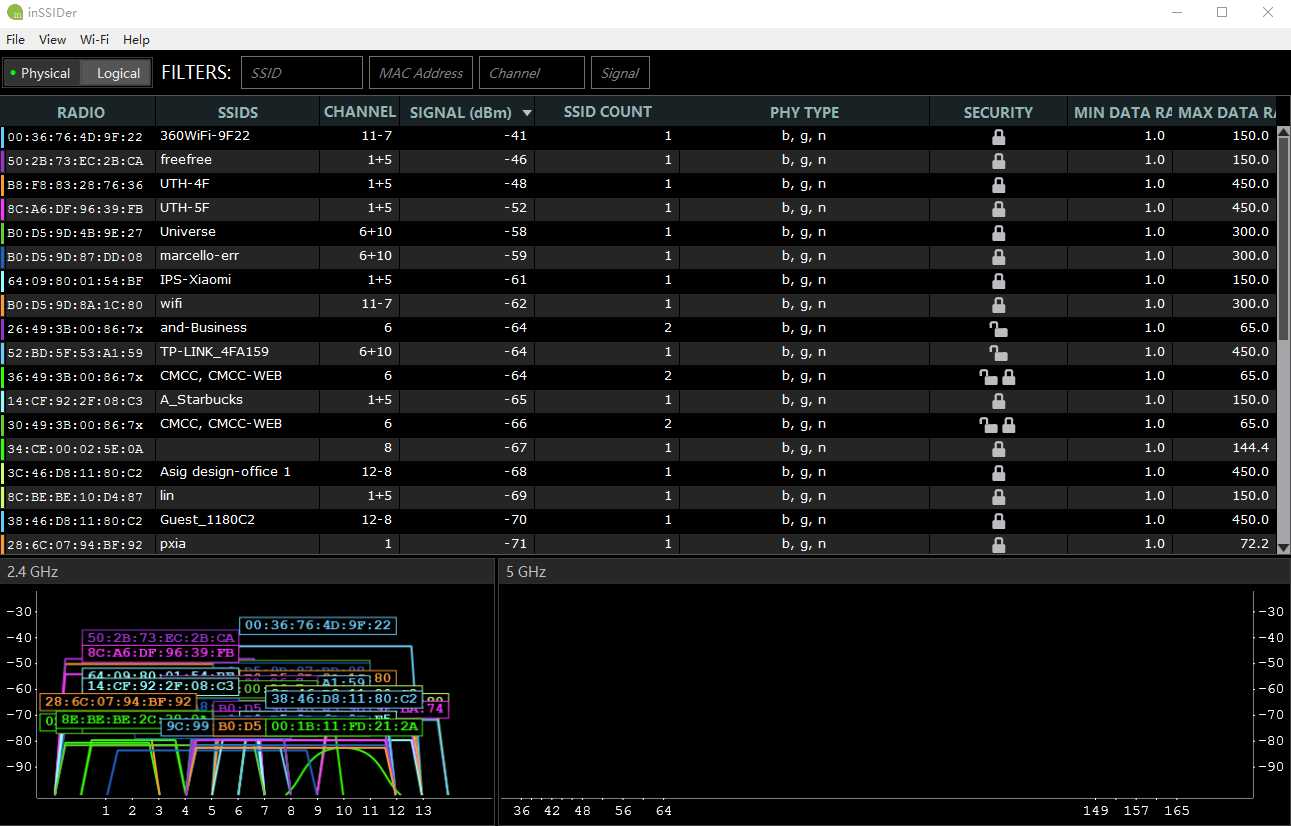Select the Universe SSID row
The height and width of the screenshot is (826, 1291).
(x=639, y=232)
